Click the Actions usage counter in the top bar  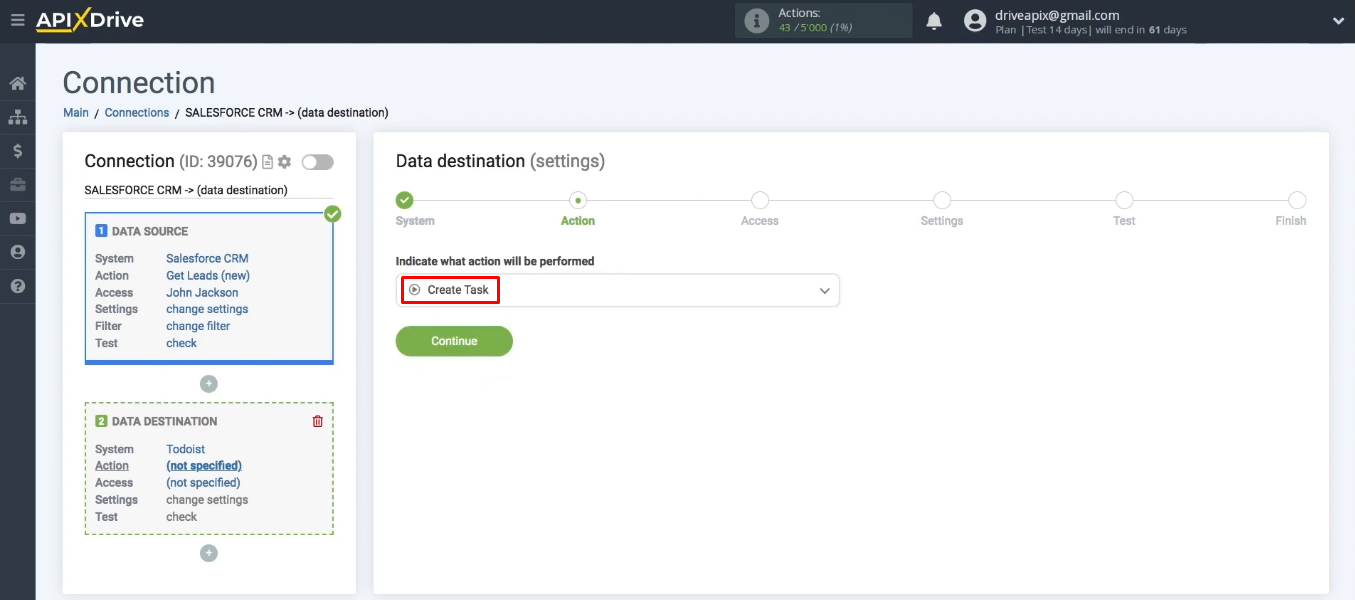[x=823, y=20]
